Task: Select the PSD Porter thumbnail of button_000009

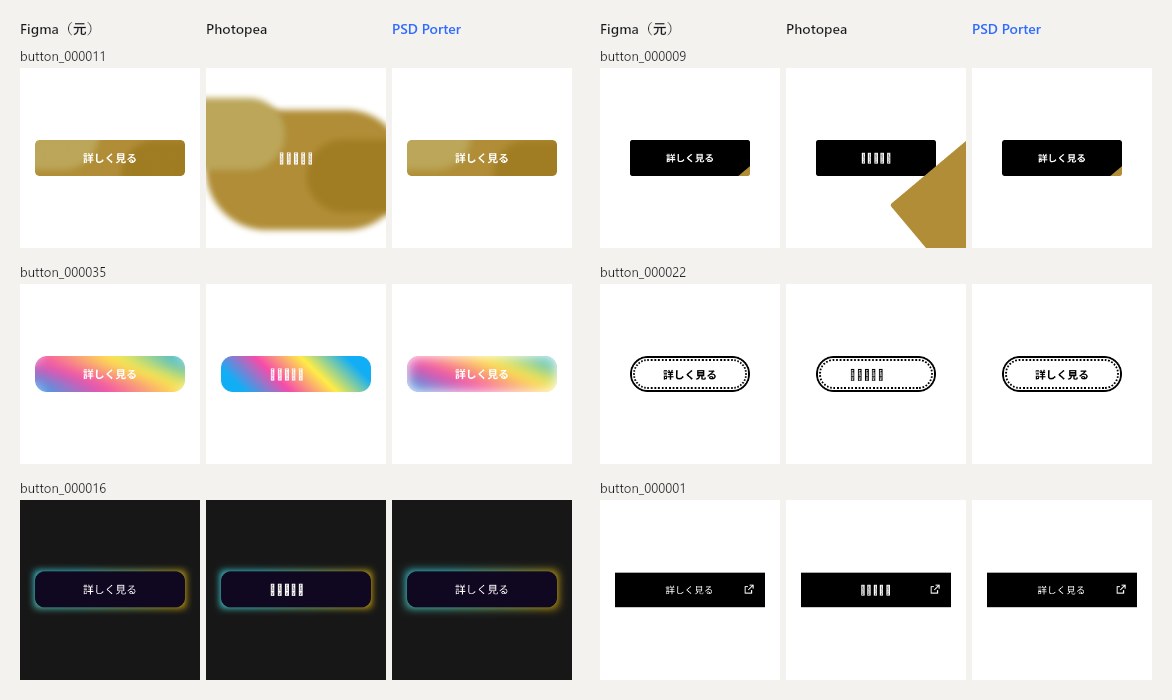Action: pyautogui.click(x=1062, y=158)
